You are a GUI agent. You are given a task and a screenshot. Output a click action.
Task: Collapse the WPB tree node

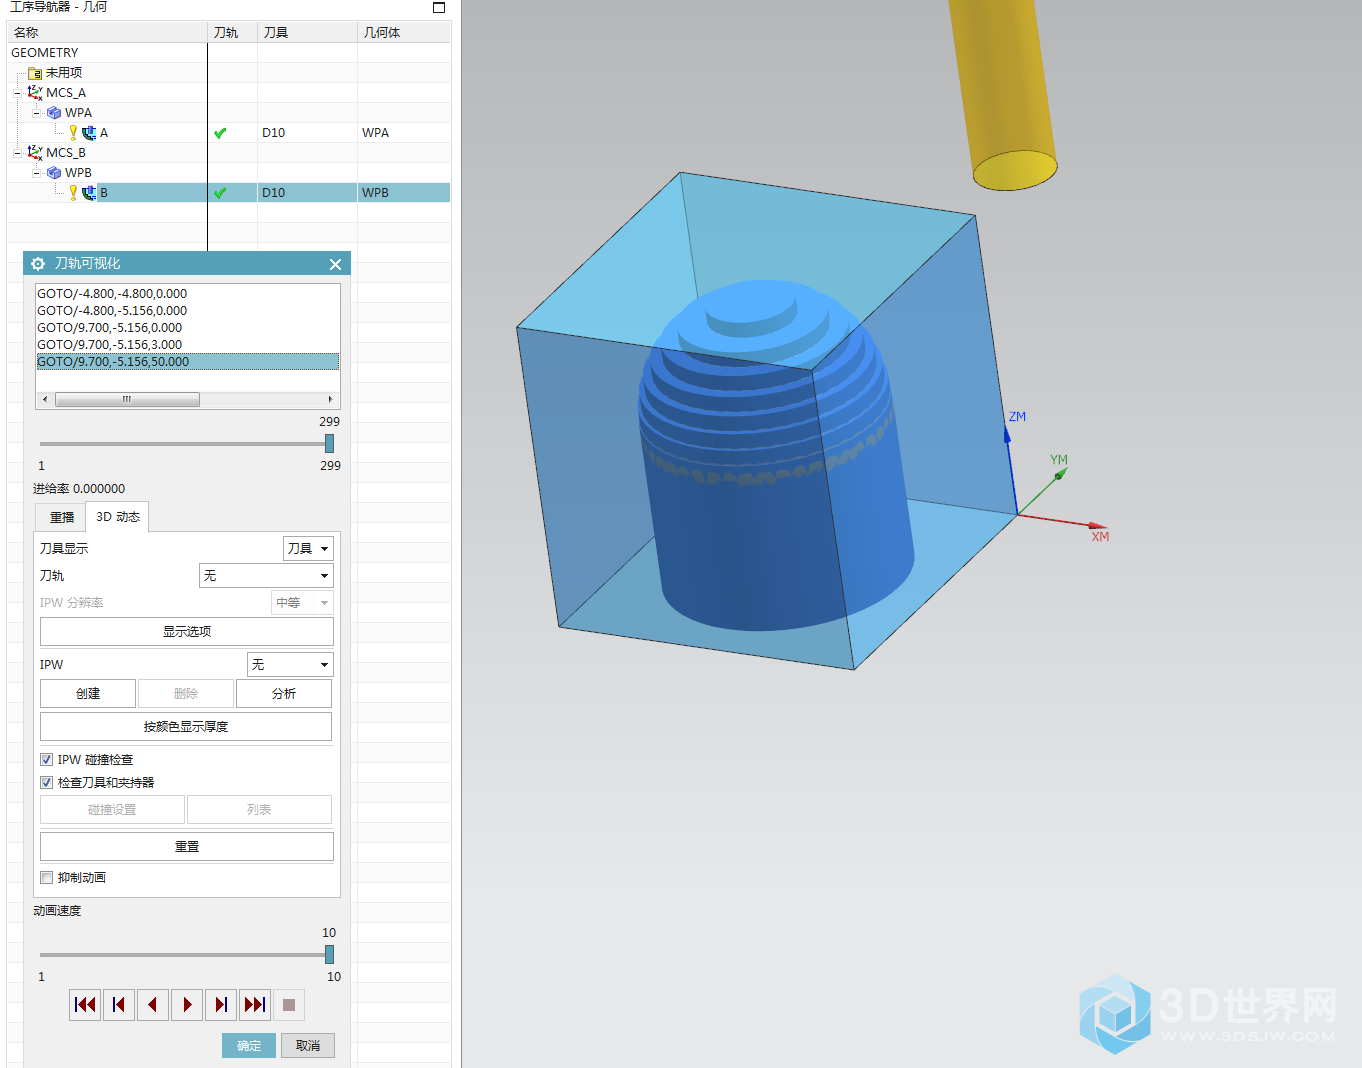click(36, 173)
